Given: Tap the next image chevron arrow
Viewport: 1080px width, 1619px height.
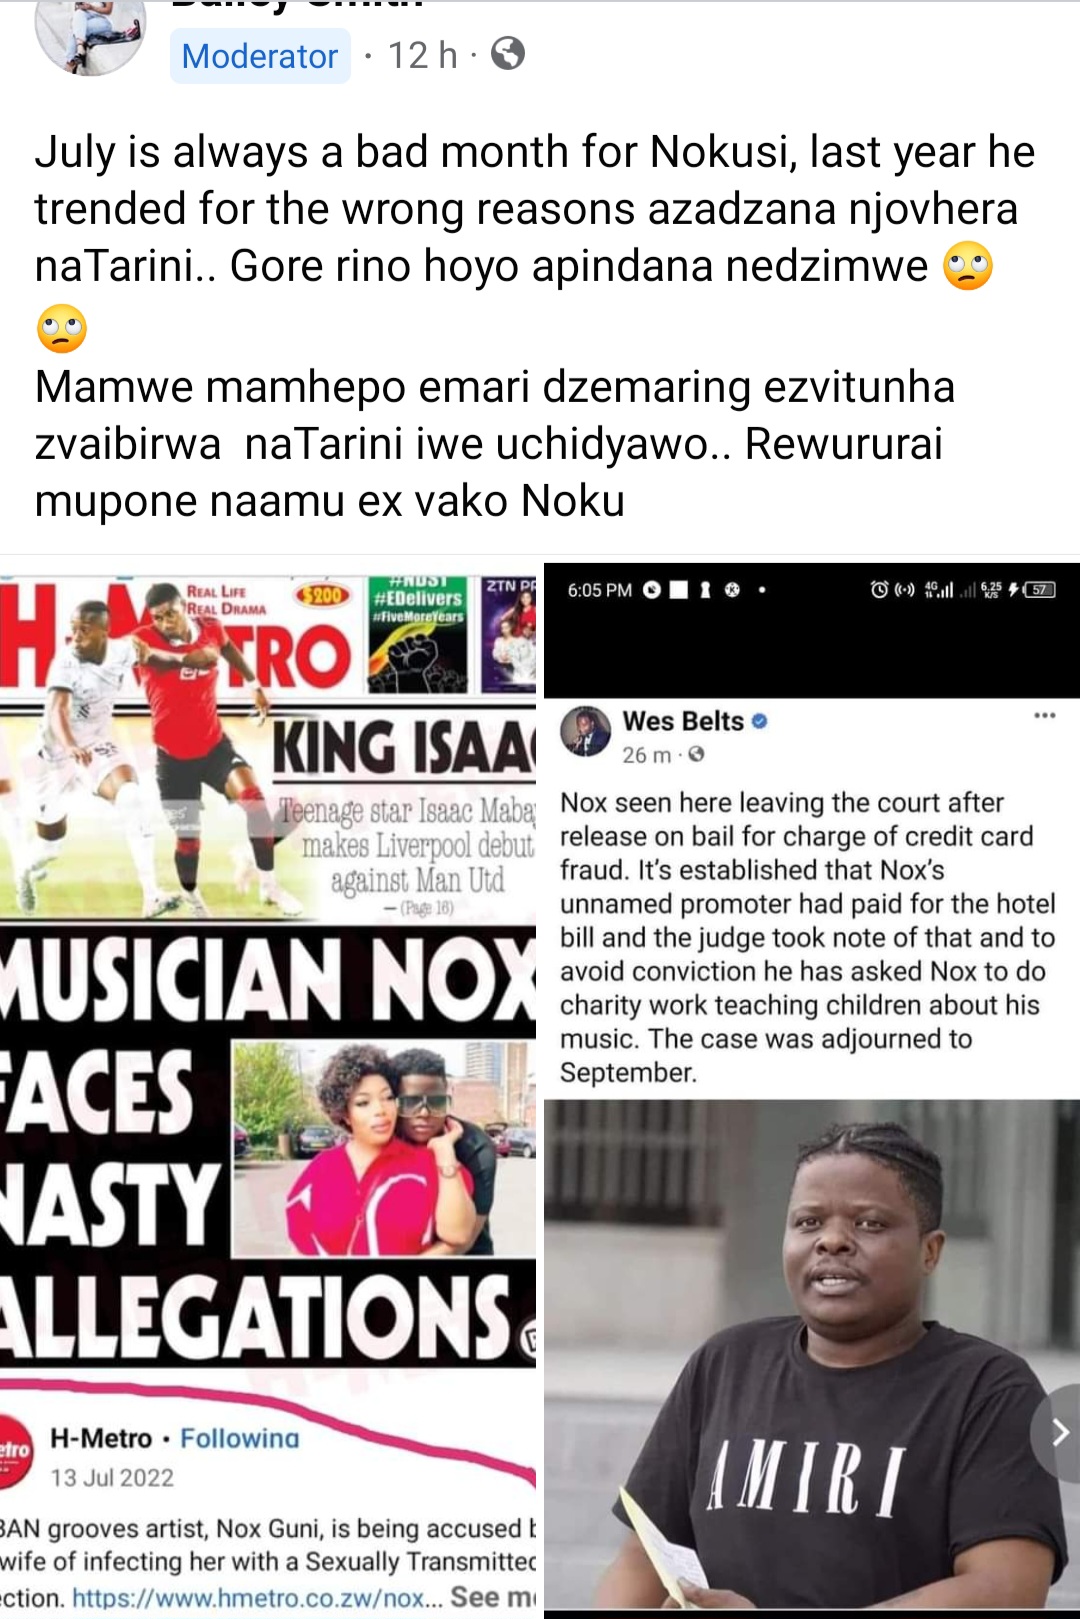Looking at the screenshot, I should point(1058,1433).
